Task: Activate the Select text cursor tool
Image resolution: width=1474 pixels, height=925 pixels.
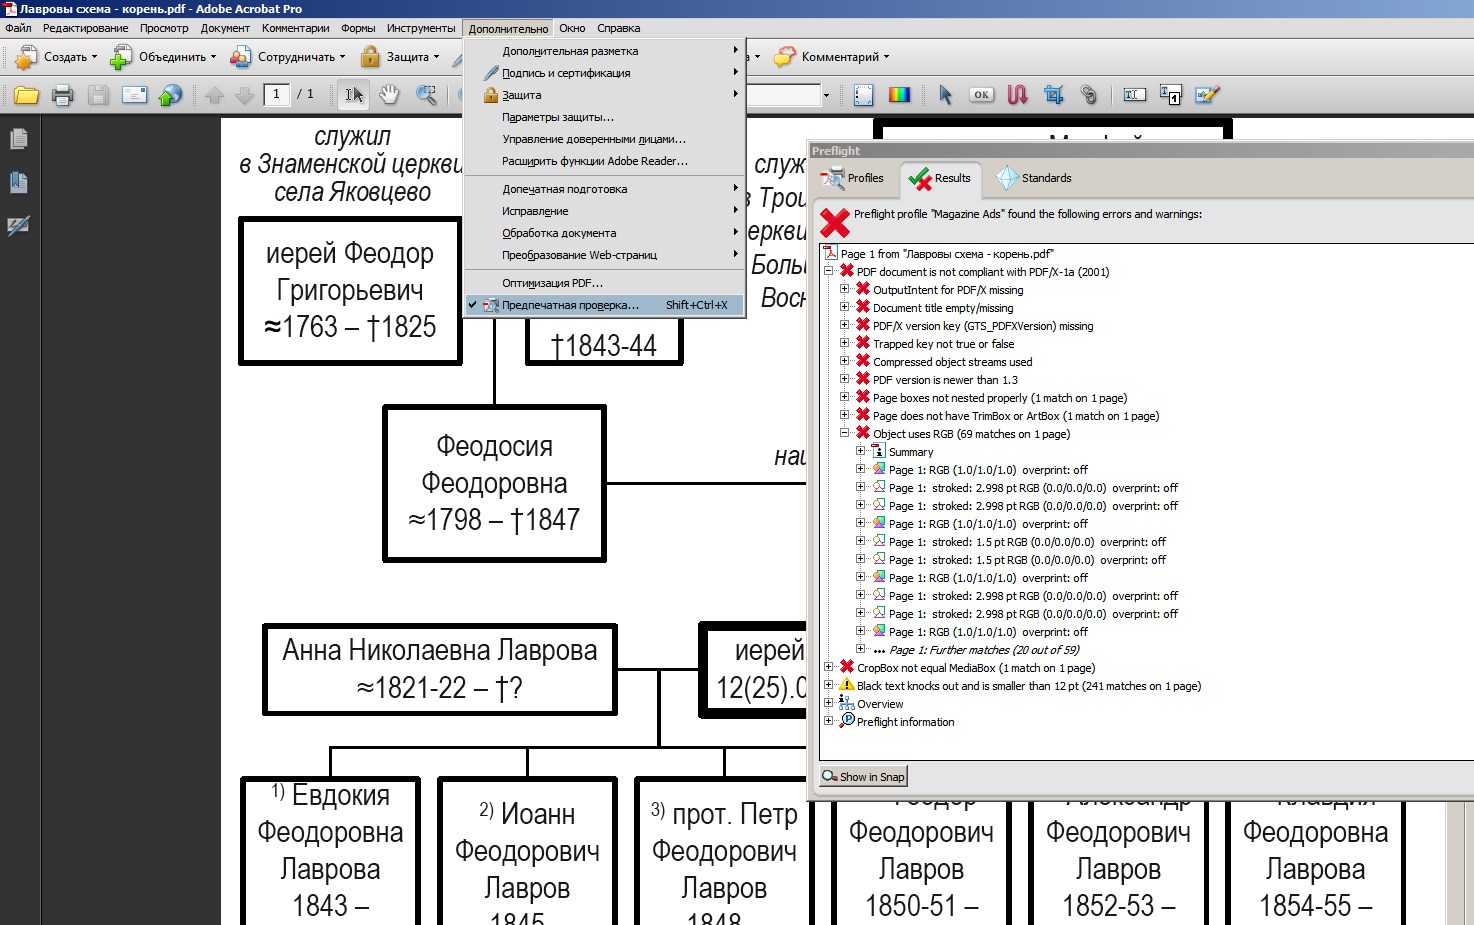Action: point(353,95)
